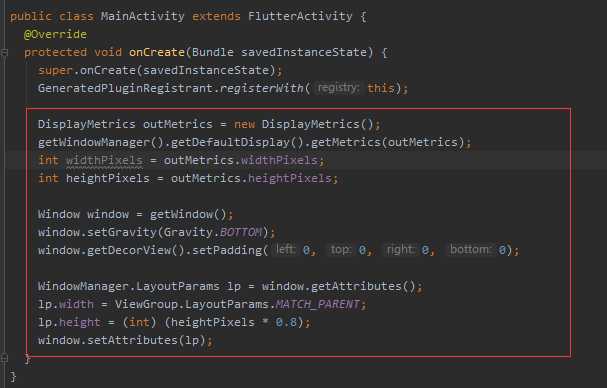Click the heightPixels variable declaration
Viewport: 607px width, 388px height.
pos(108,178)
